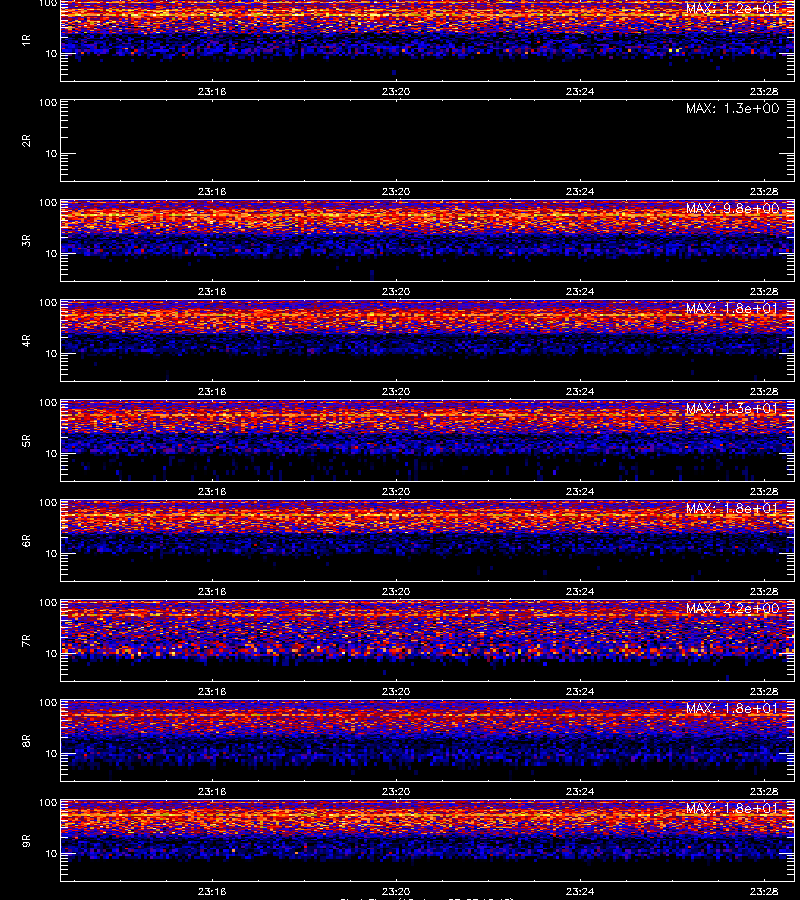Click the 10 y-axis label of the 2R panel
This screenshot has width=800, height=900.
click(x=51, y=154)
